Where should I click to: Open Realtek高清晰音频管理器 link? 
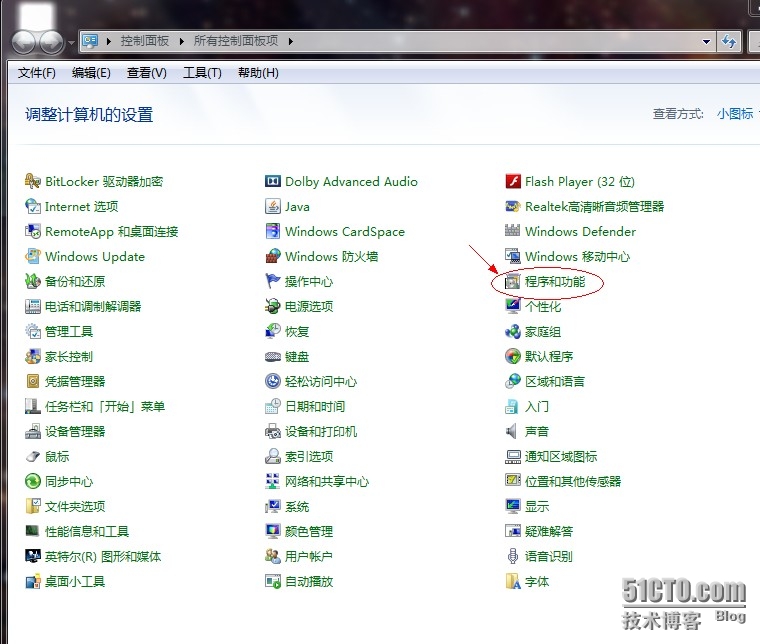click(594, 206)
